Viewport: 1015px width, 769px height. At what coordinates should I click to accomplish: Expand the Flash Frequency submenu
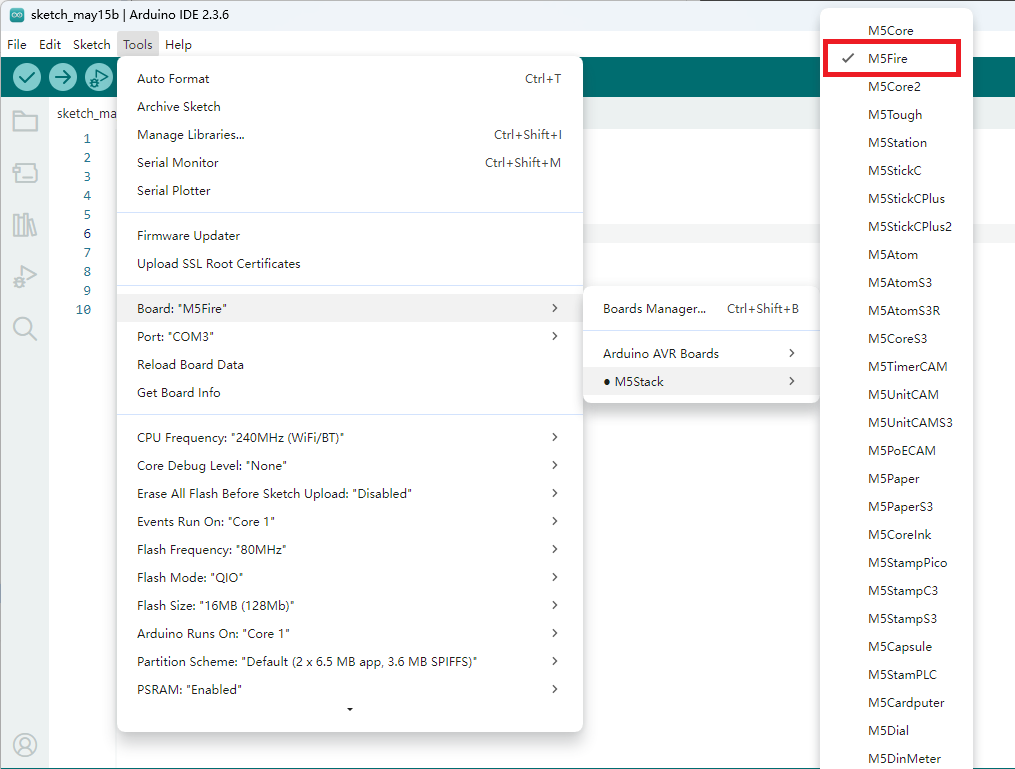[x=350, y=550]
